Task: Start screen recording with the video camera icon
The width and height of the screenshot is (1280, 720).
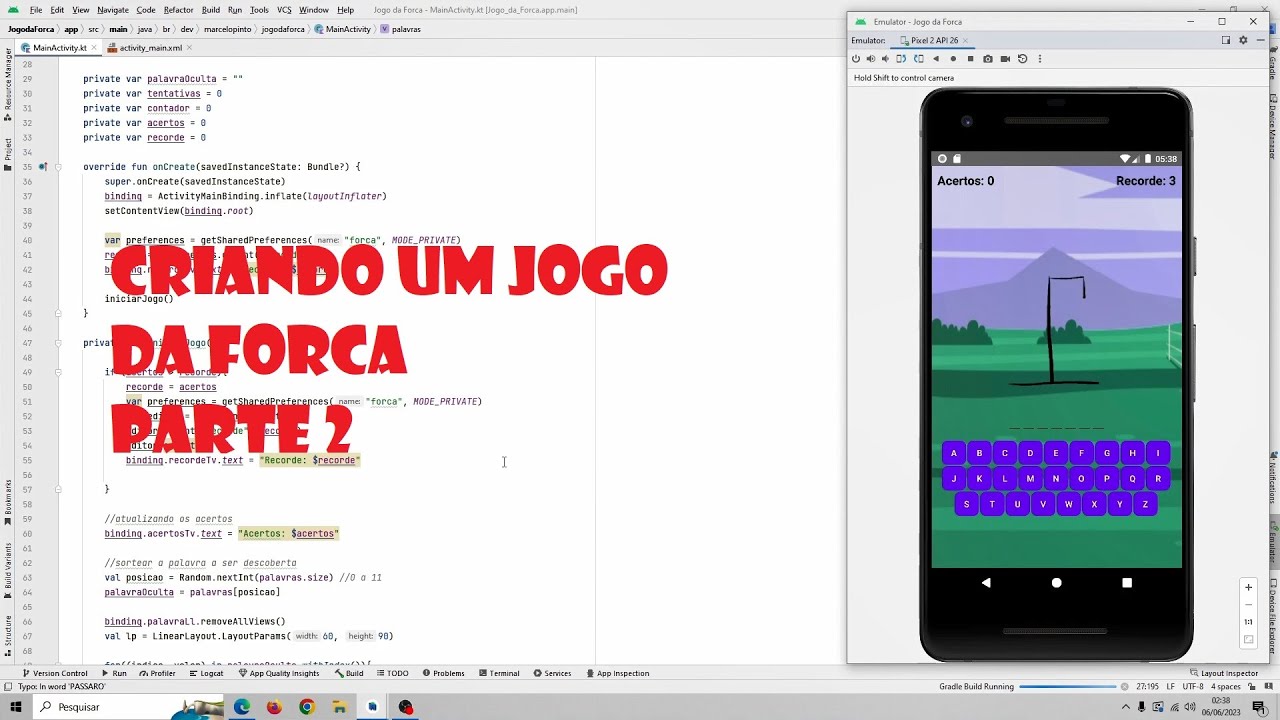Action: 1005,59
